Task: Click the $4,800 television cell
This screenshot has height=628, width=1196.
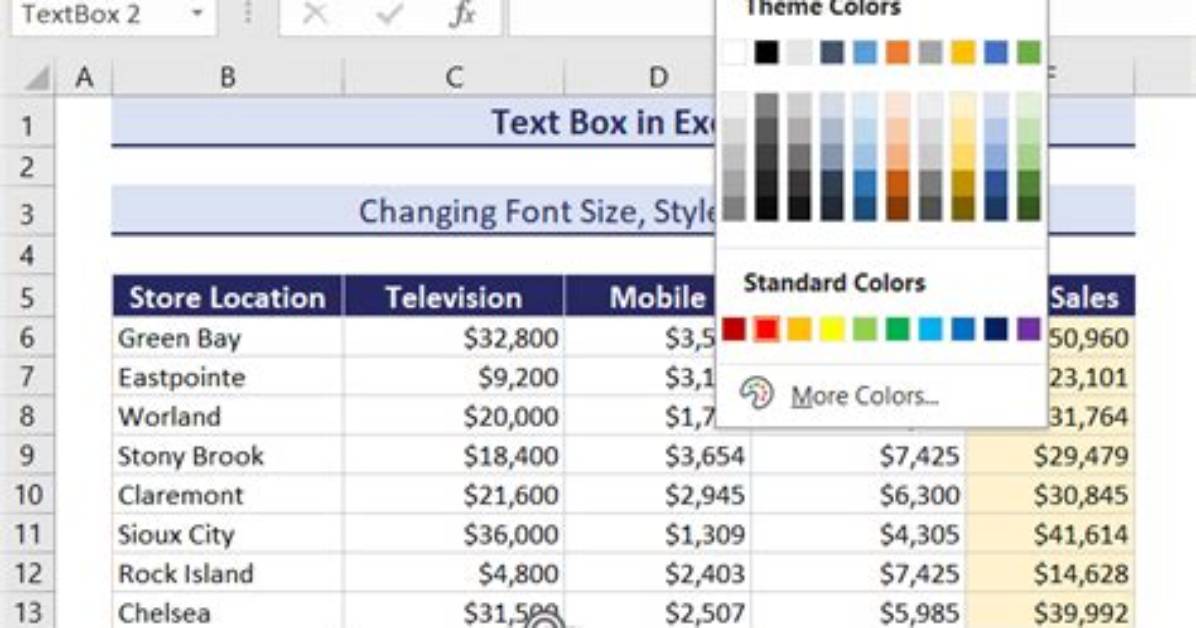Action: point(454,574)
